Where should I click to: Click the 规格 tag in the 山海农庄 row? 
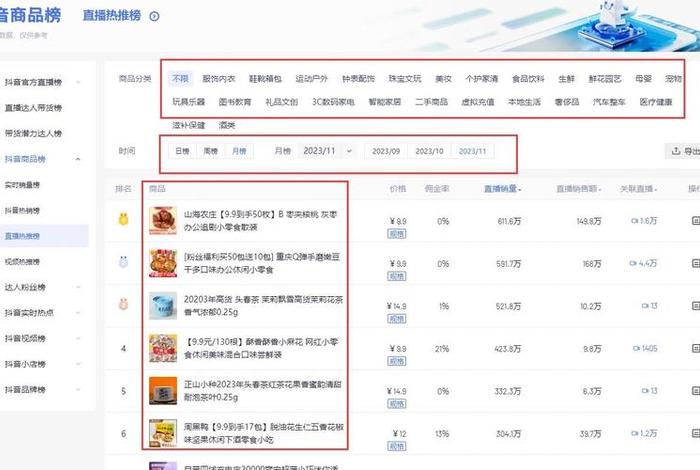(x=396, y=233)
